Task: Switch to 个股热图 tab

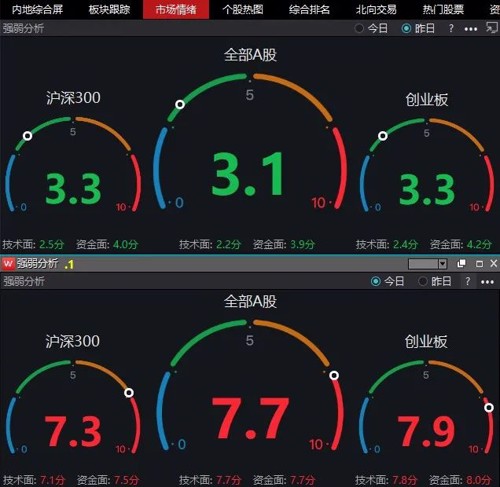Action: point(243,10)
